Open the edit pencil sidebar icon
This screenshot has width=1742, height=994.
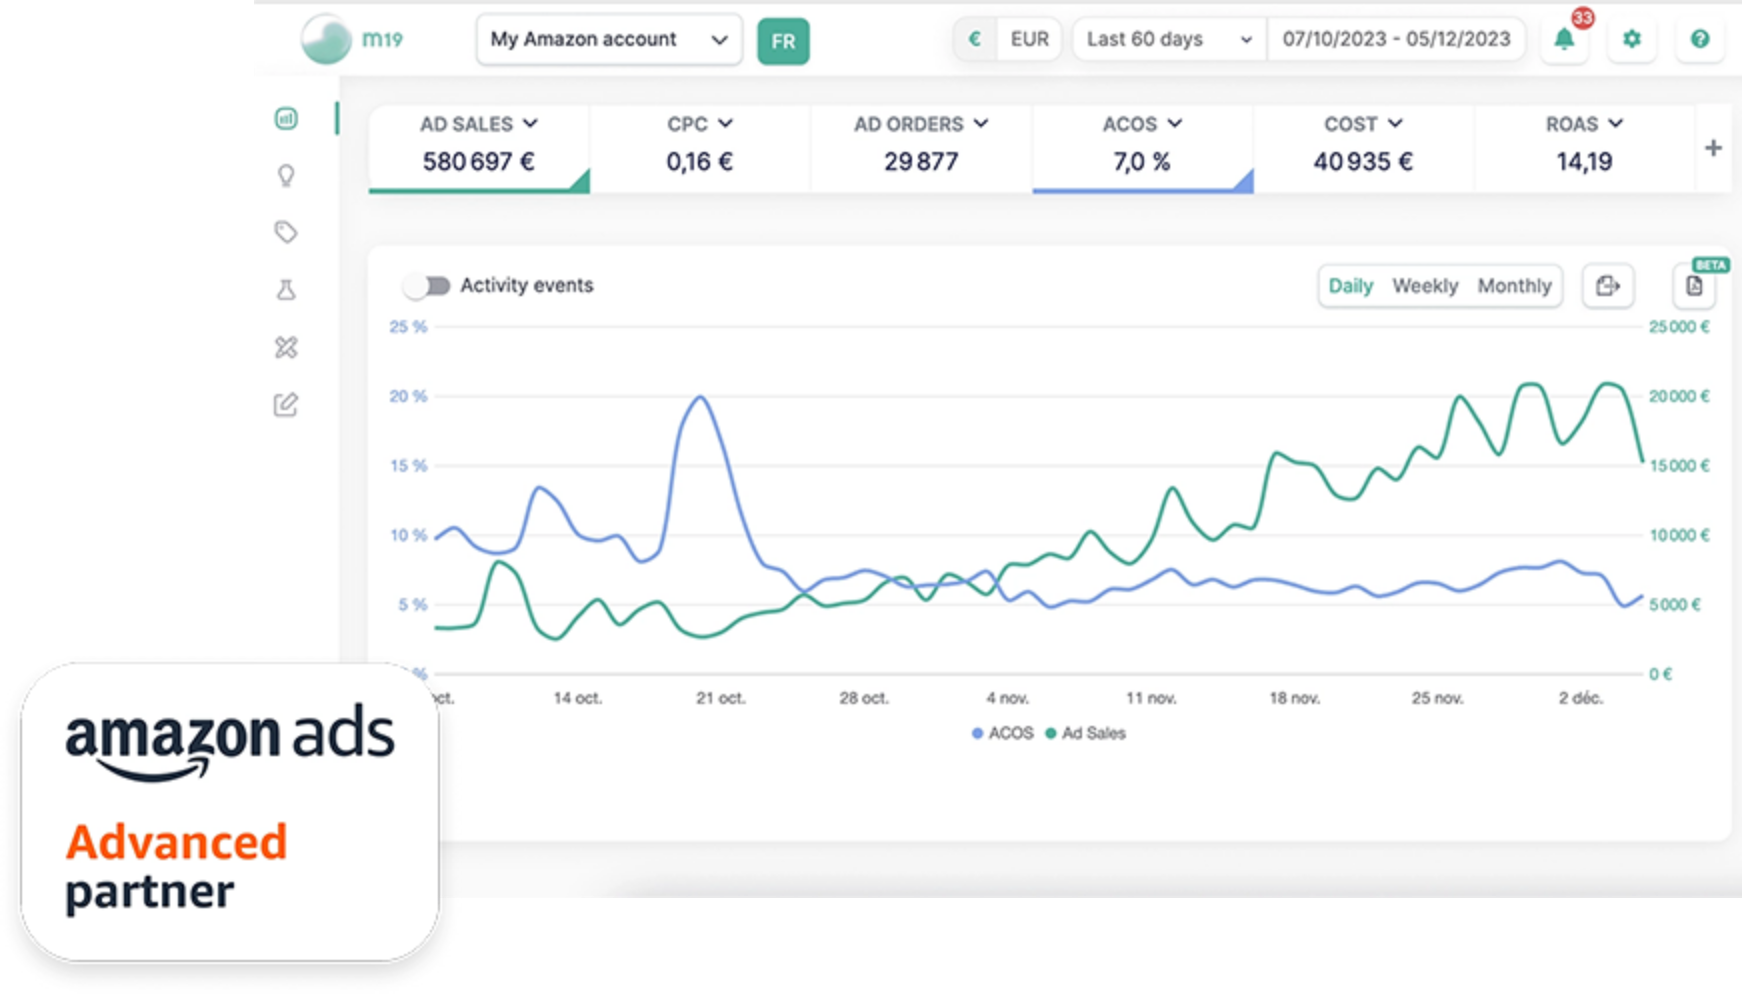(286, 404)
